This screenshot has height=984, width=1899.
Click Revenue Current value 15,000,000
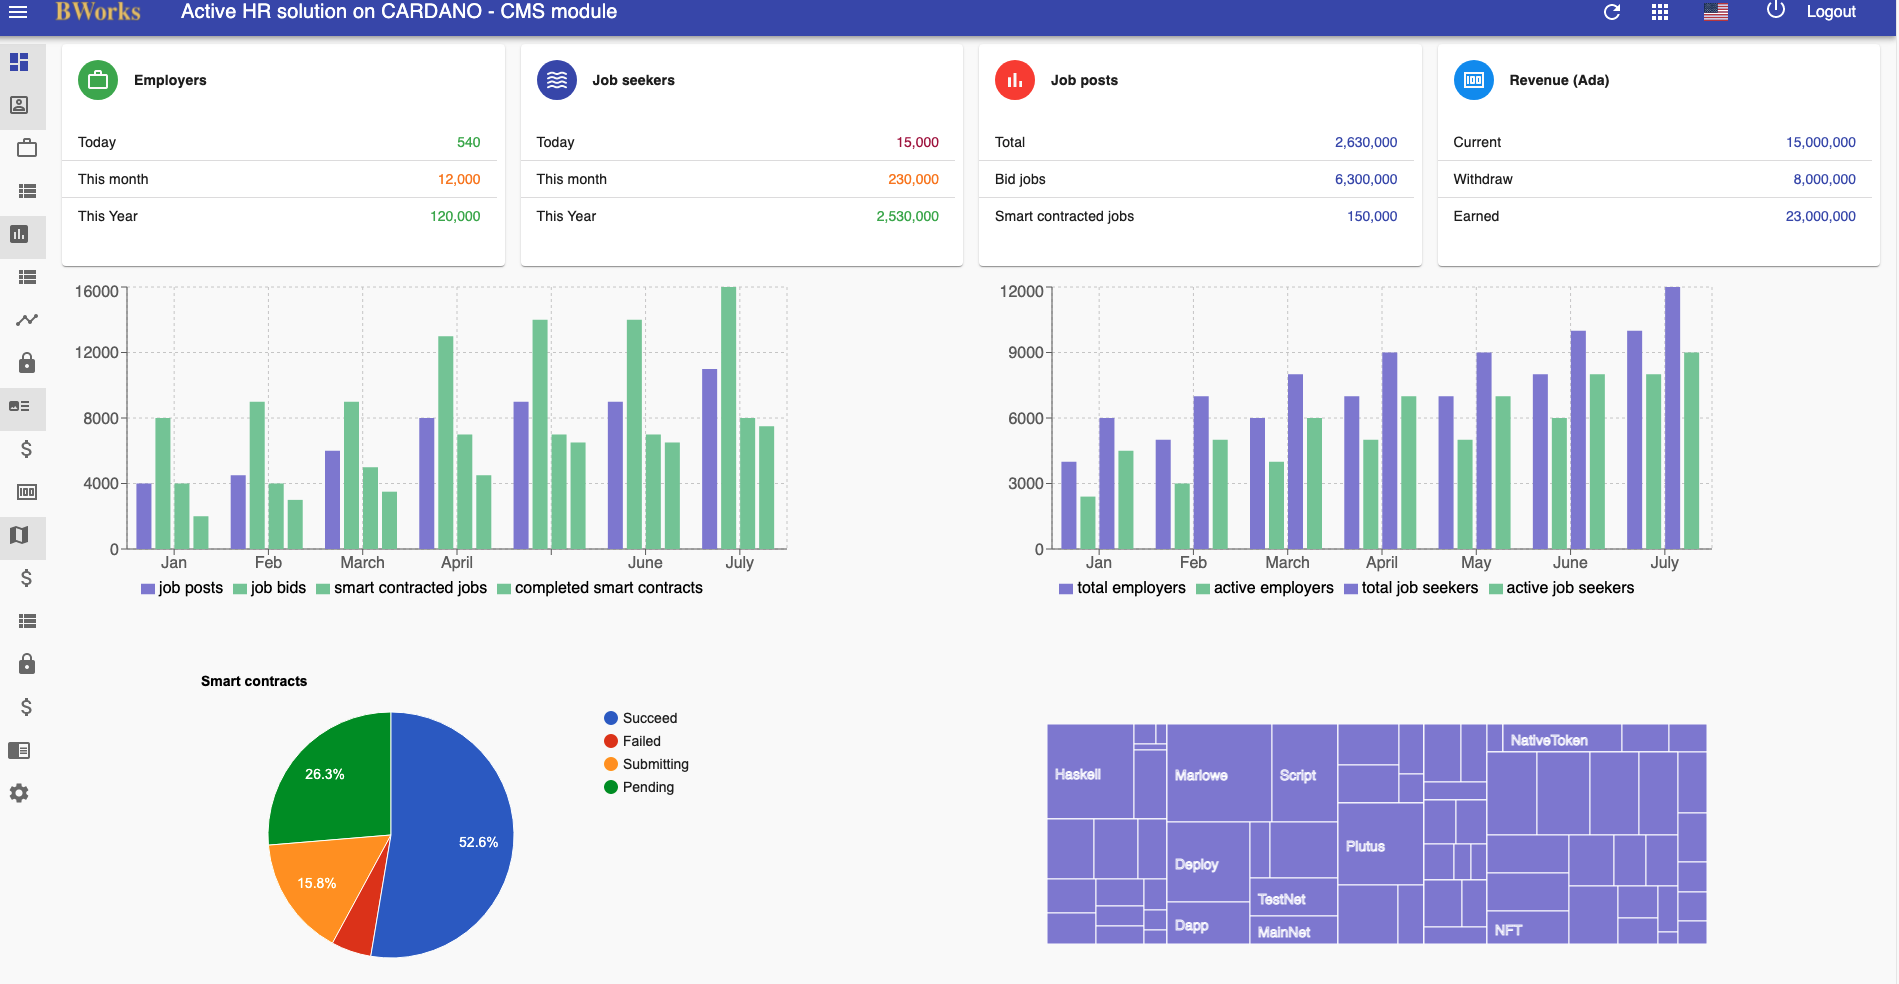1821,142
